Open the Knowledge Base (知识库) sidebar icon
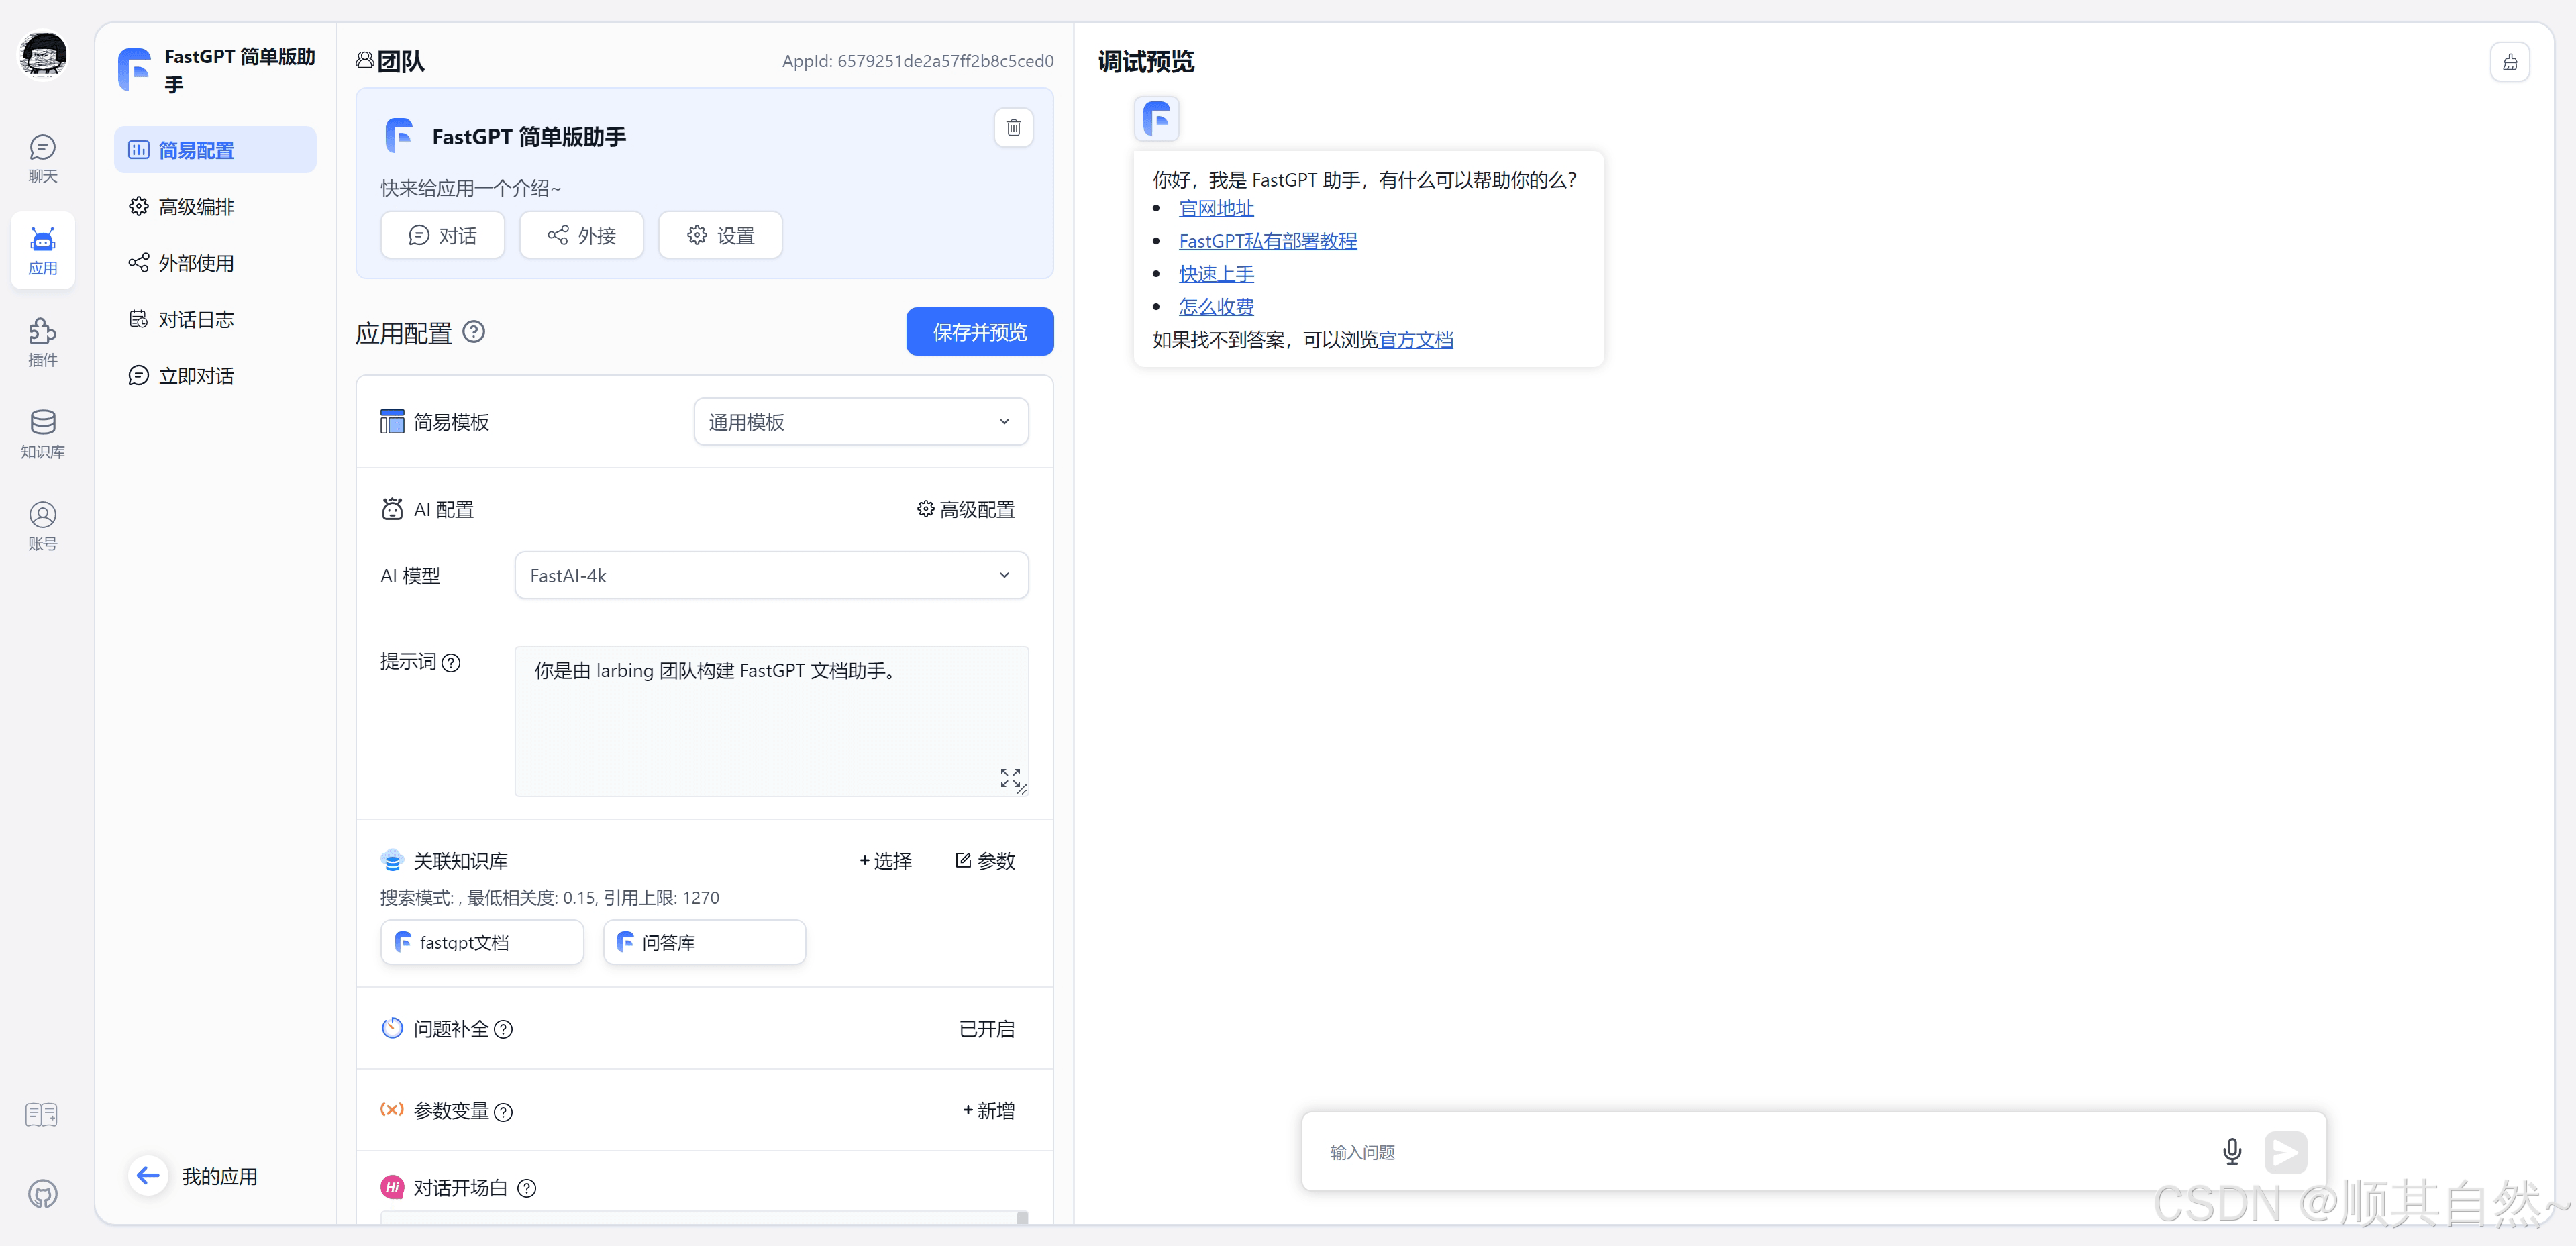 [x=42, y=433]
